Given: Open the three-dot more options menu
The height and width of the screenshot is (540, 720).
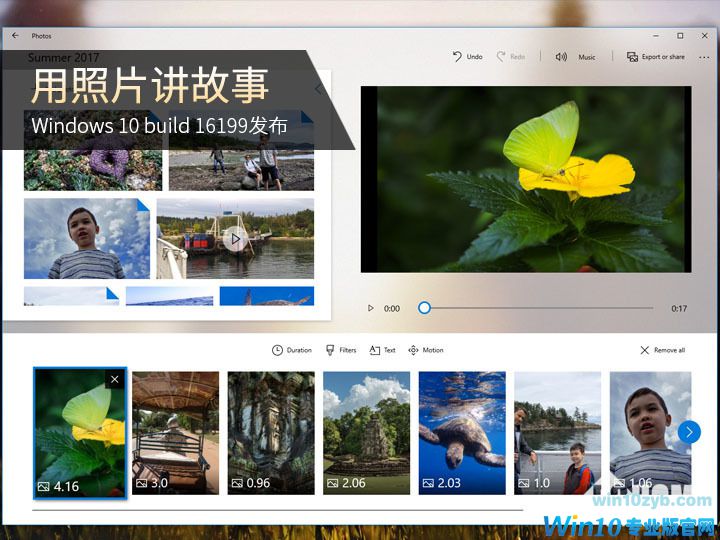Looking at the screenshot, I should pyautogui.click(x=704, y=57).
